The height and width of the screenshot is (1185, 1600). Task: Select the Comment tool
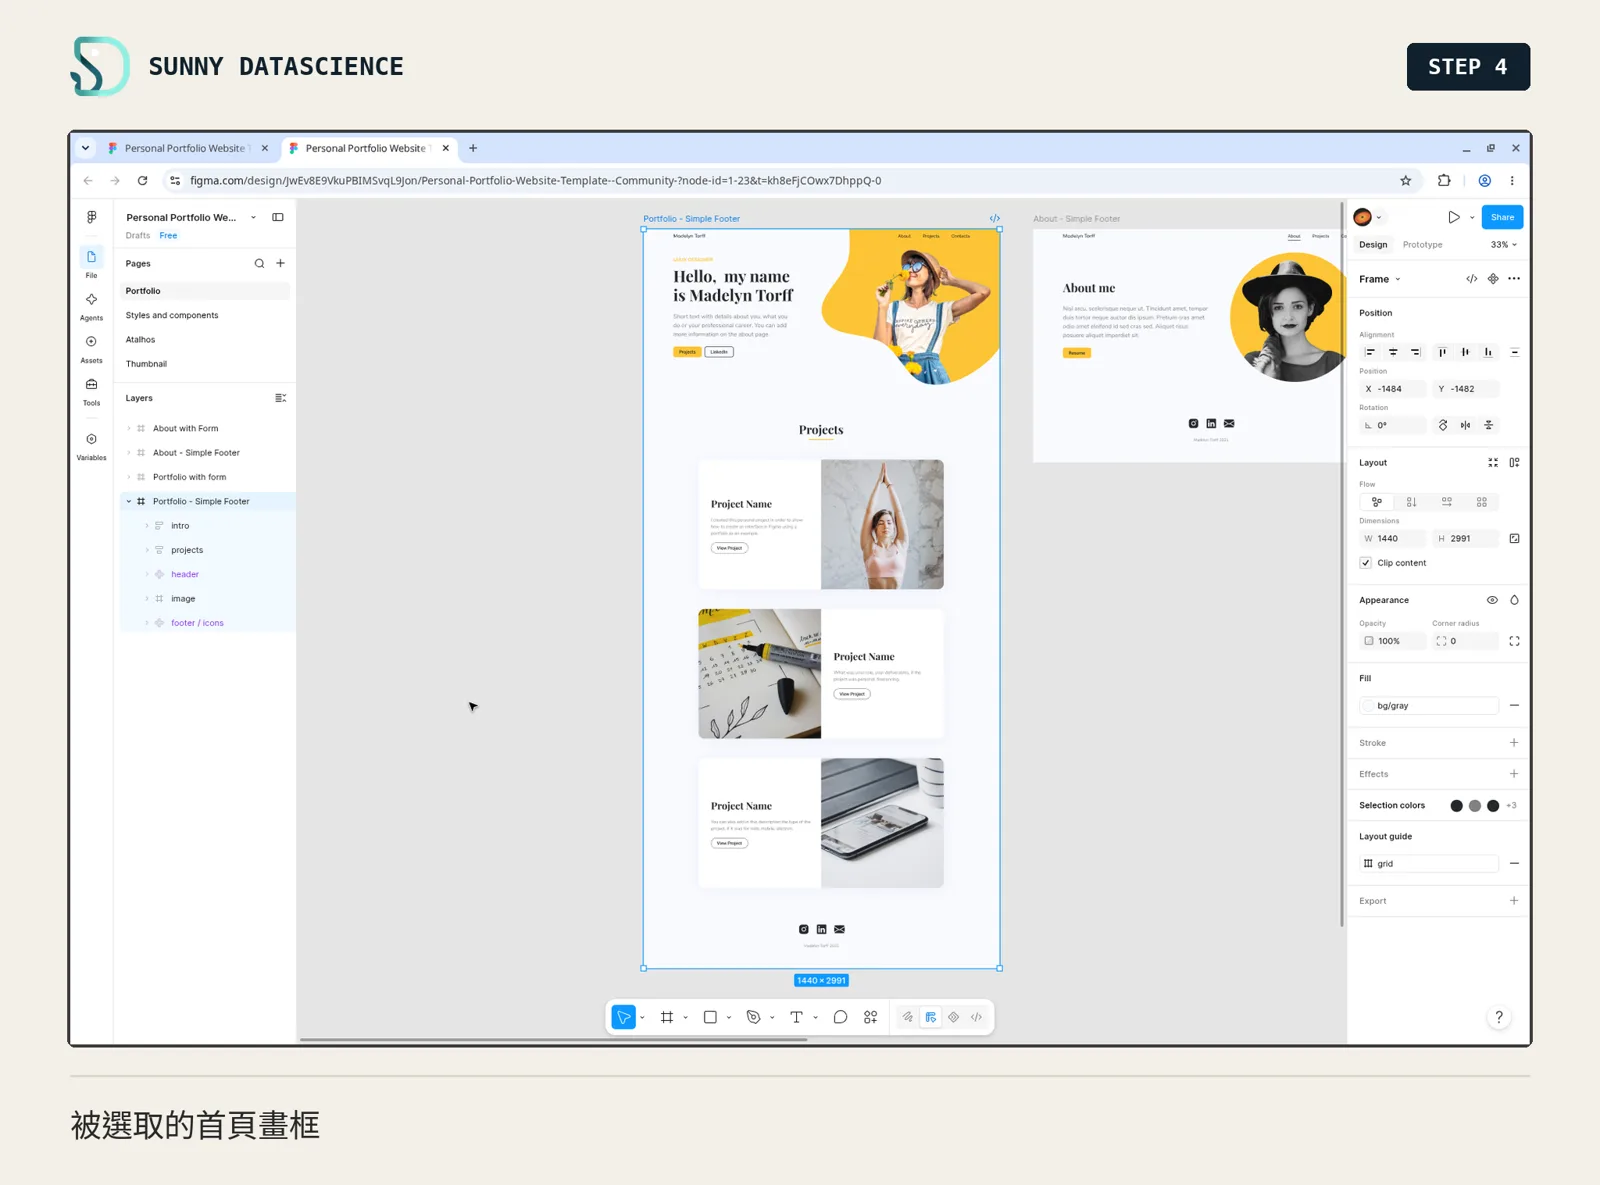840,1017
